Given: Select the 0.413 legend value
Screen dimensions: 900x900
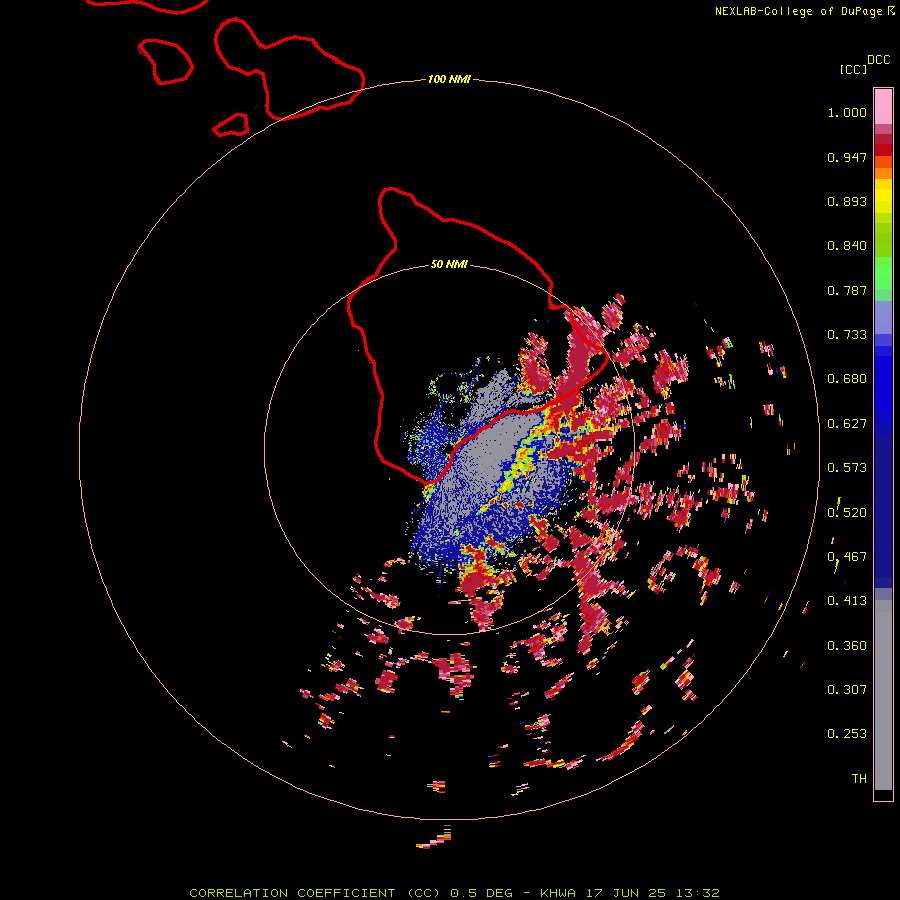Looking at the screenshot, I should click(x=847, y=601).
